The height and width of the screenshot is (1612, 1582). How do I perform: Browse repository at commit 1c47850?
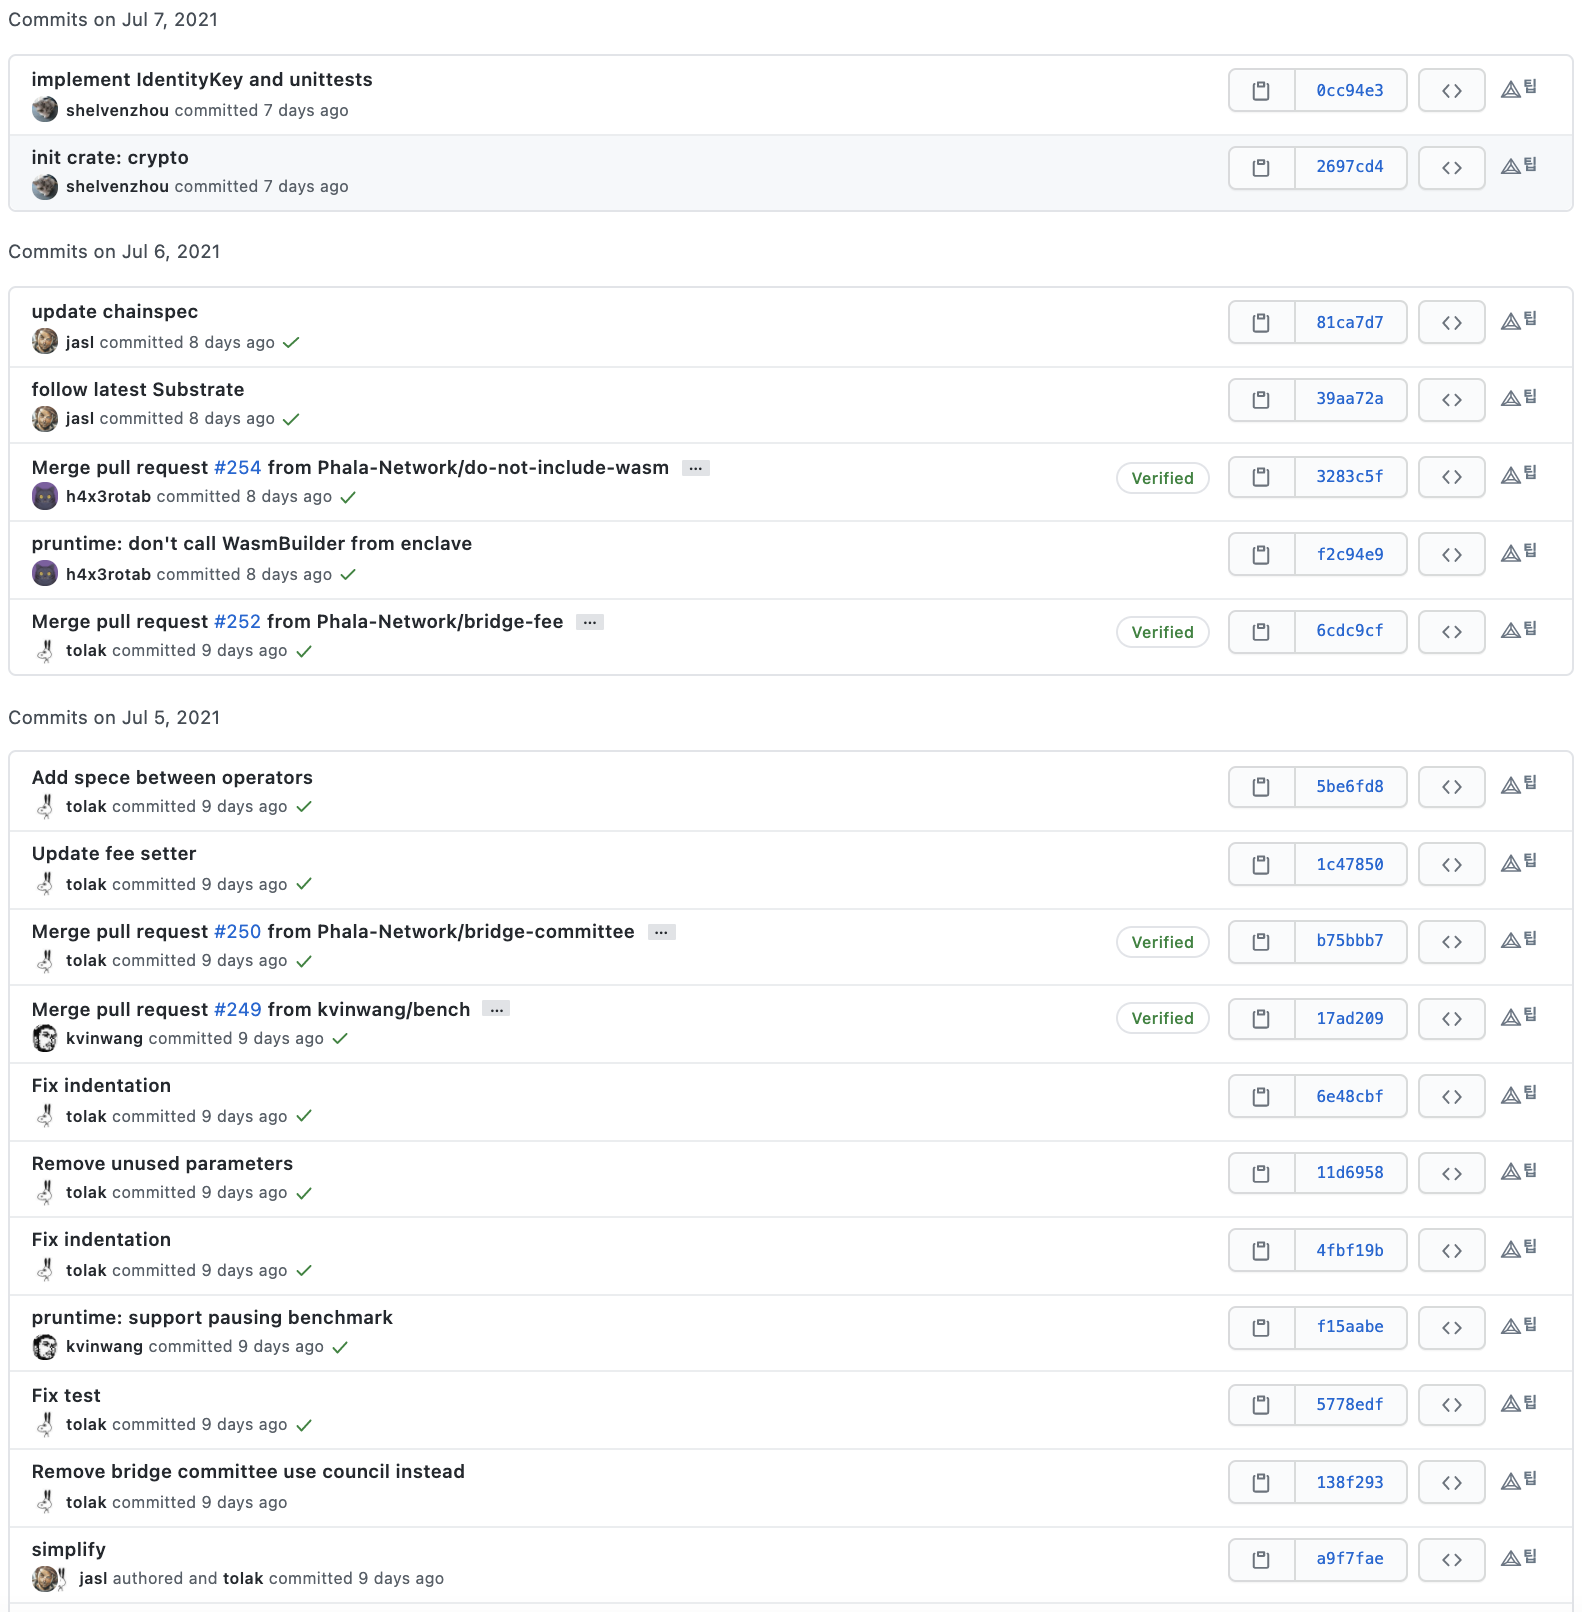1452,865
